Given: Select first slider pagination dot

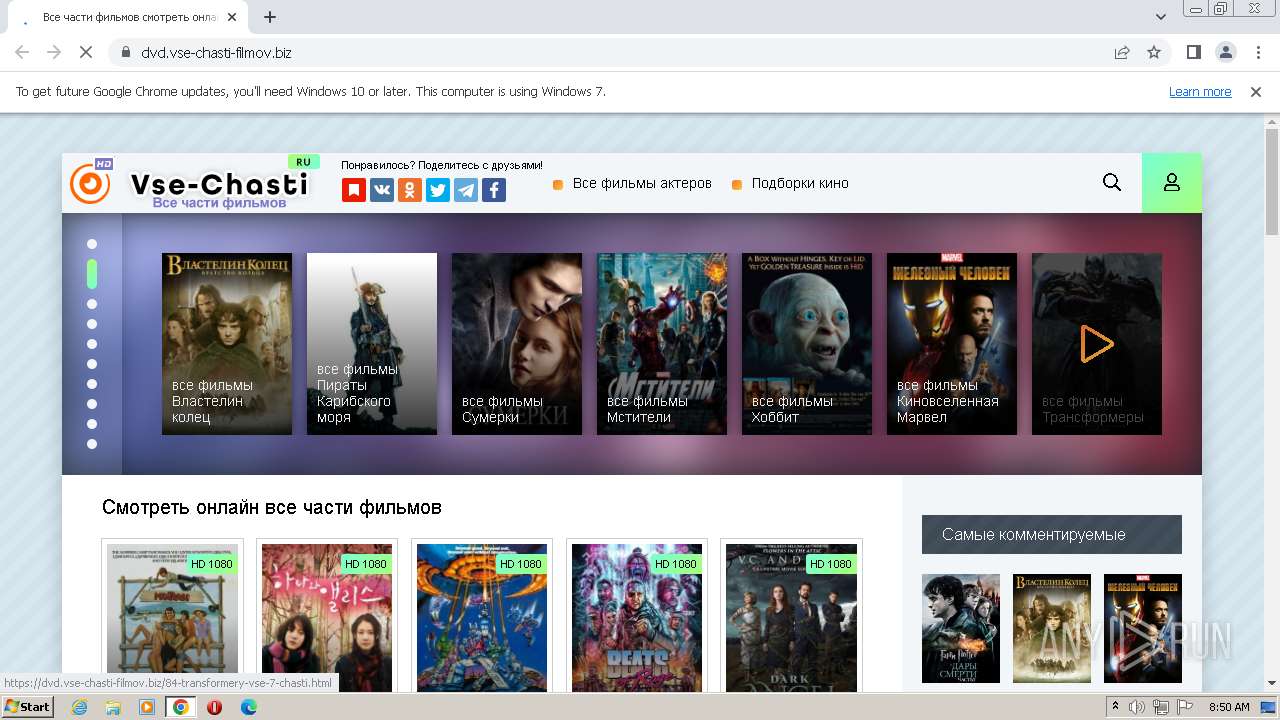Looking at the screenshot, I should coord(92,244).
